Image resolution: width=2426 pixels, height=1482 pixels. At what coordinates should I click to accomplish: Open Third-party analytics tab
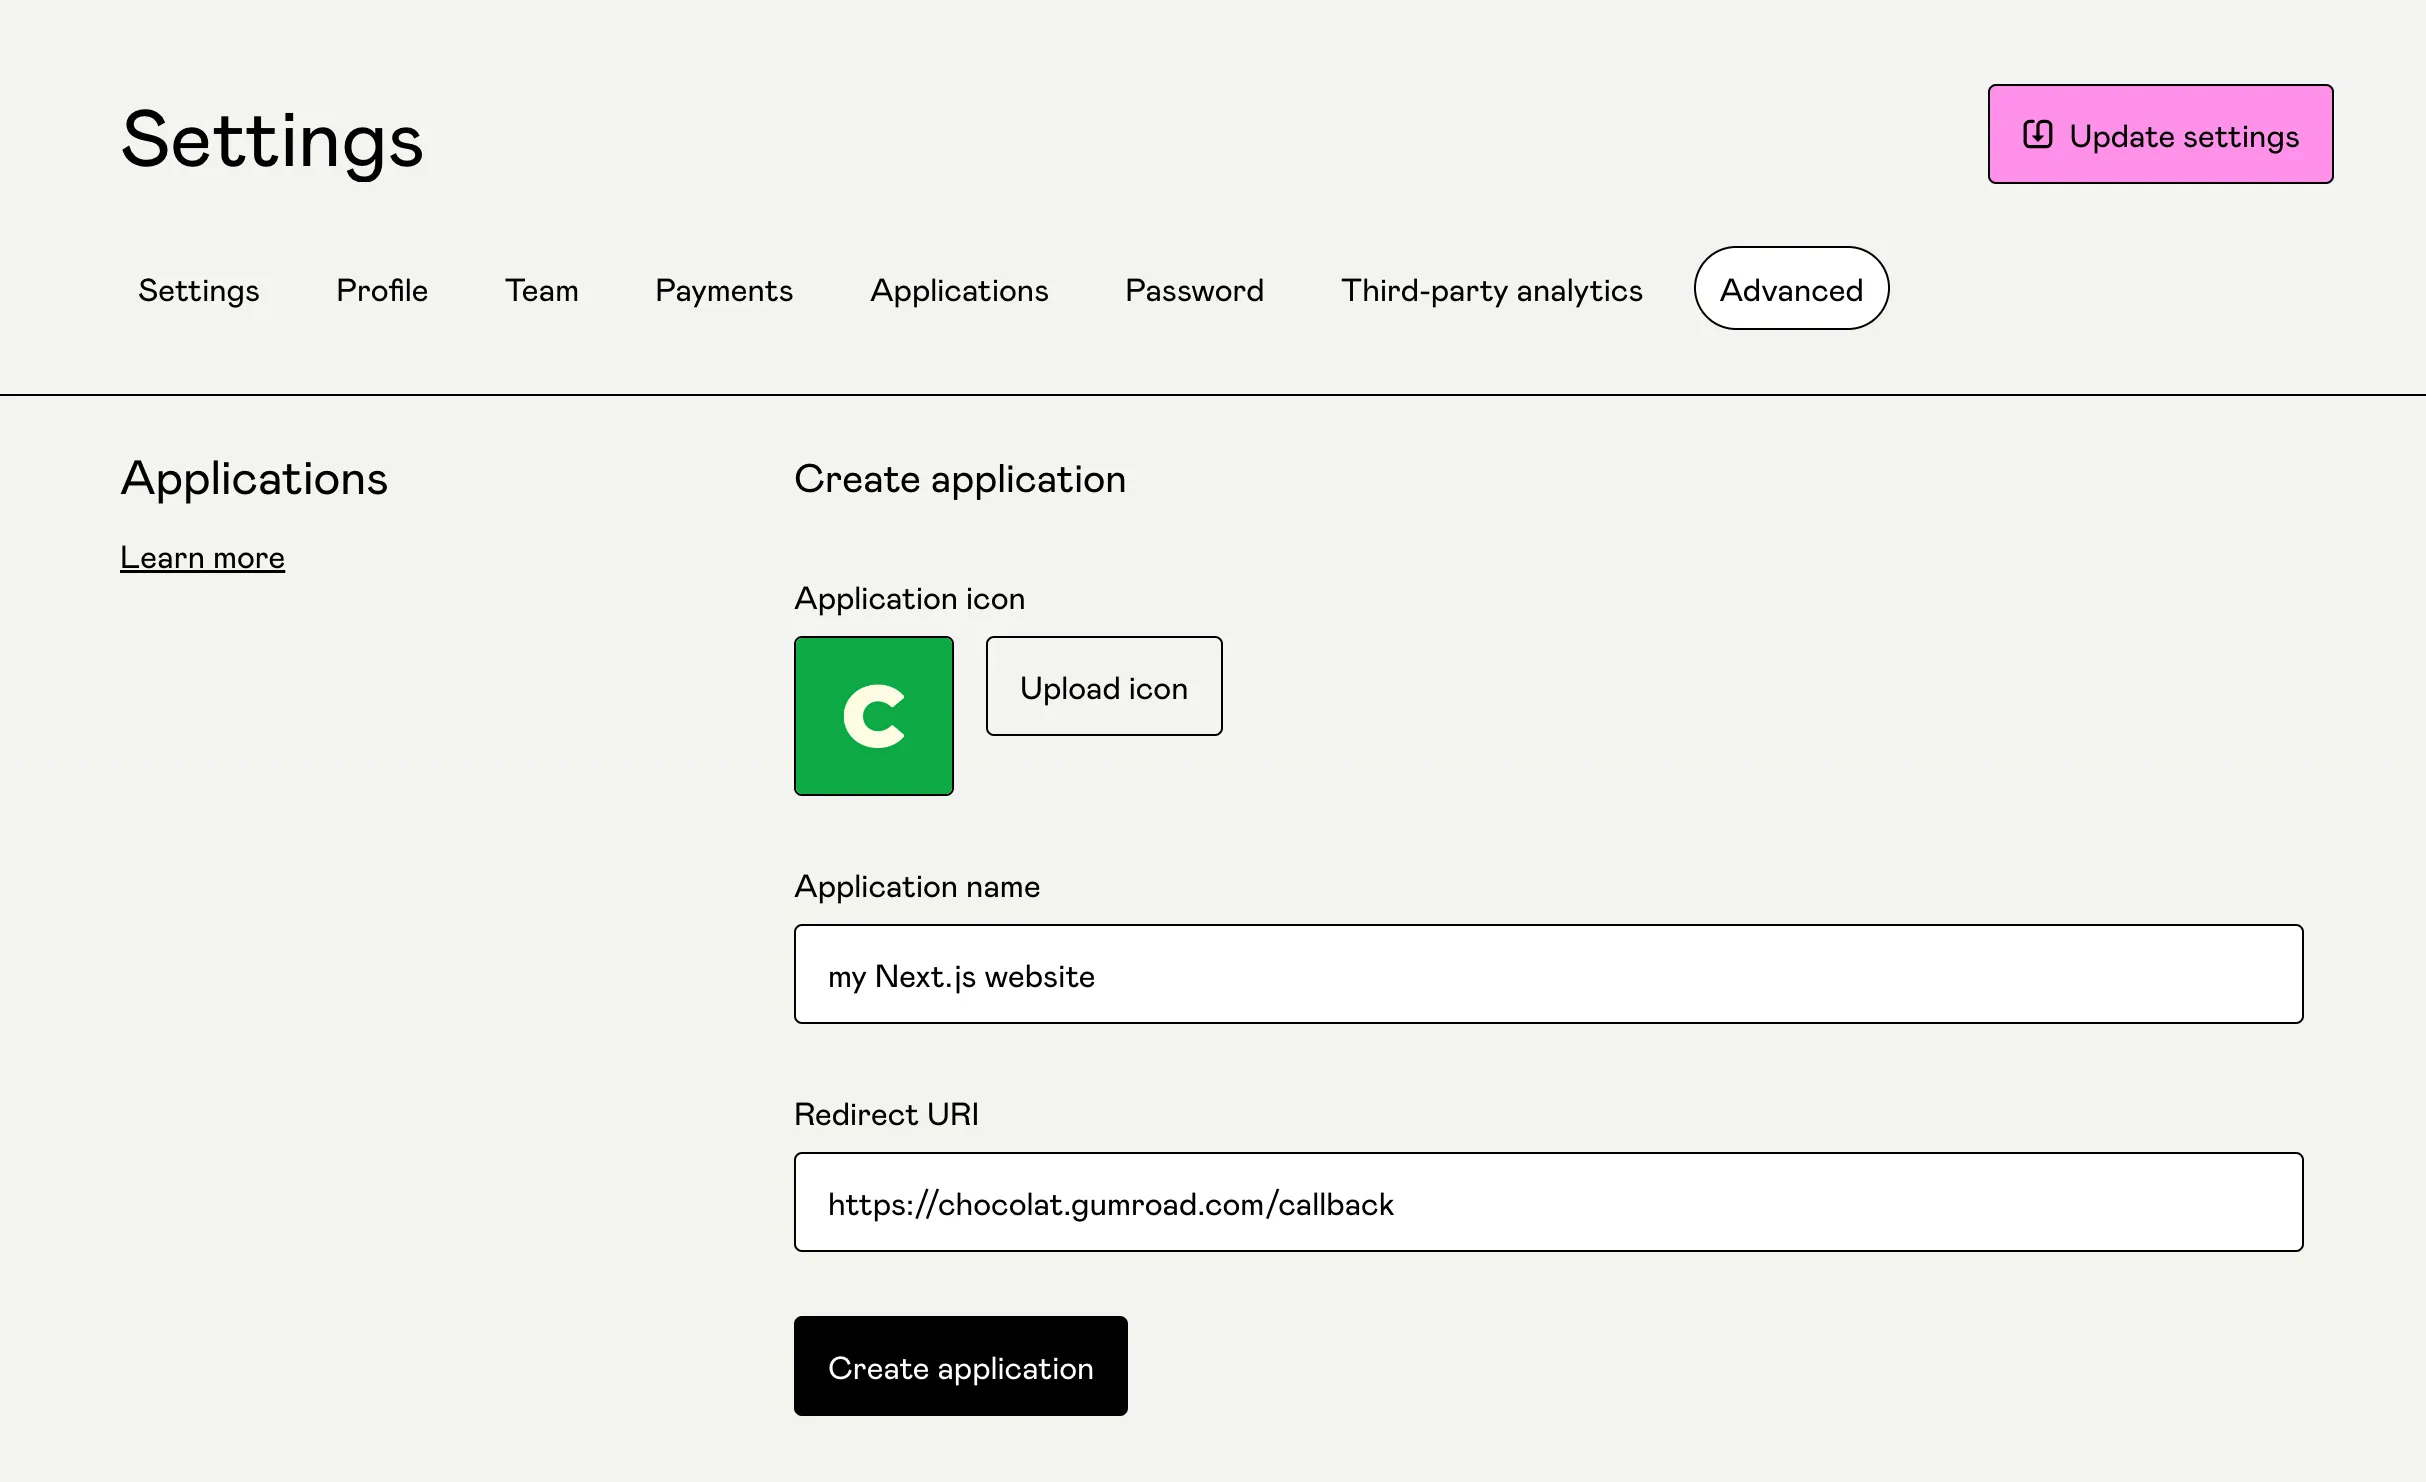[1491, 290]
